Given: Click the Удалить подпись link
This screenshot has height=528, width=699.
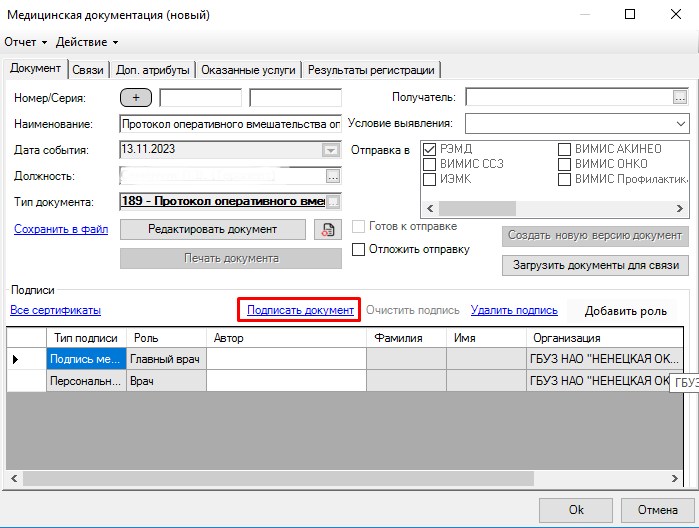Looking at the screenshot, I should tap(514, 310).
